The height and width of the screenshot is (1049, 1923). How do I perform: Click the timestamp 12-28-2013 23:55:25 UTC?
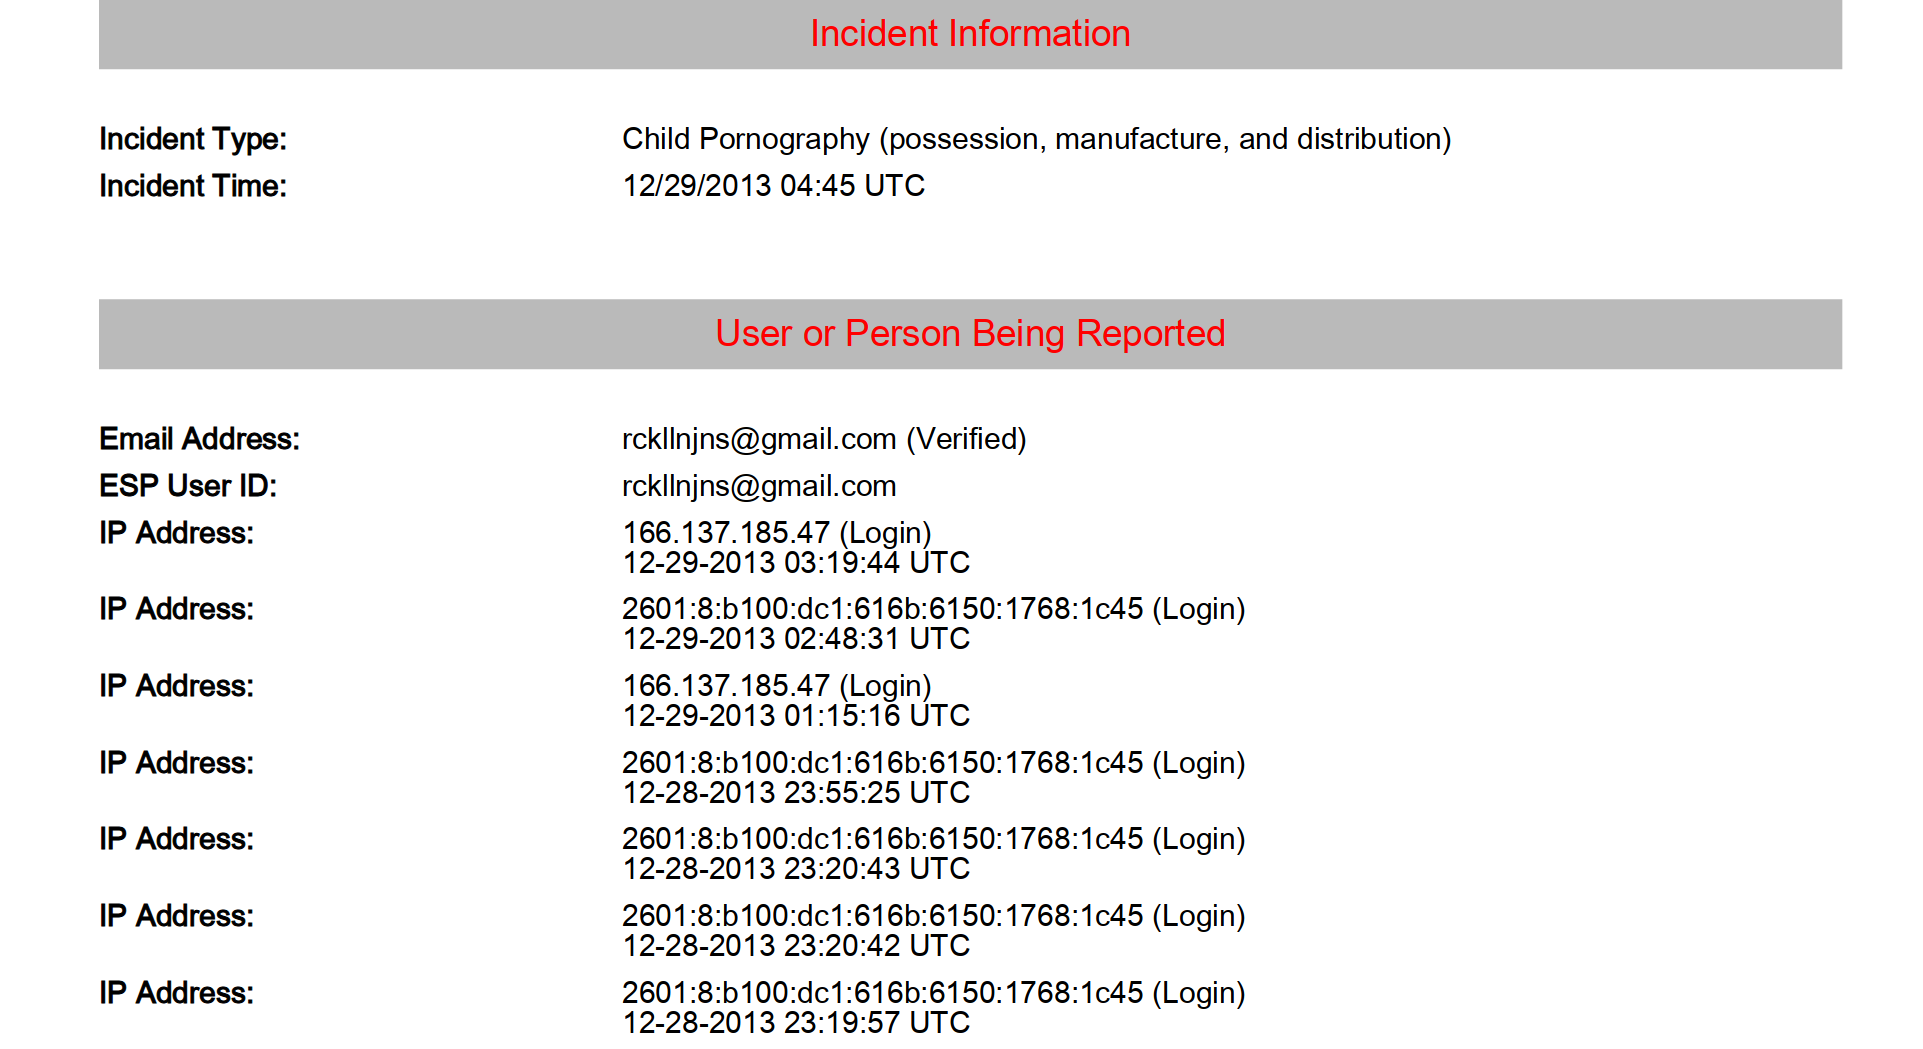(x=796, y=793)
